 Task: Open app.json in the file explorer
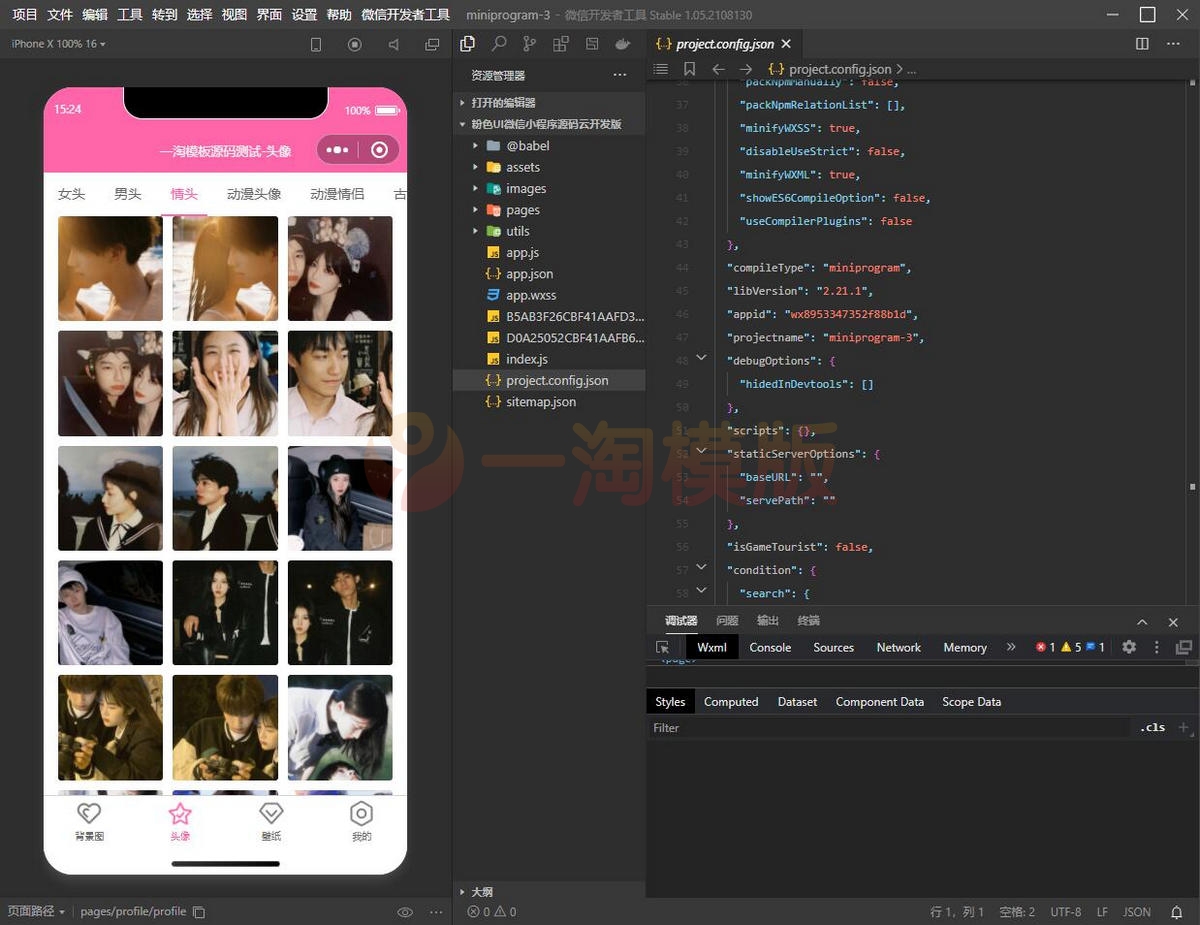click(x=529, y=274)
